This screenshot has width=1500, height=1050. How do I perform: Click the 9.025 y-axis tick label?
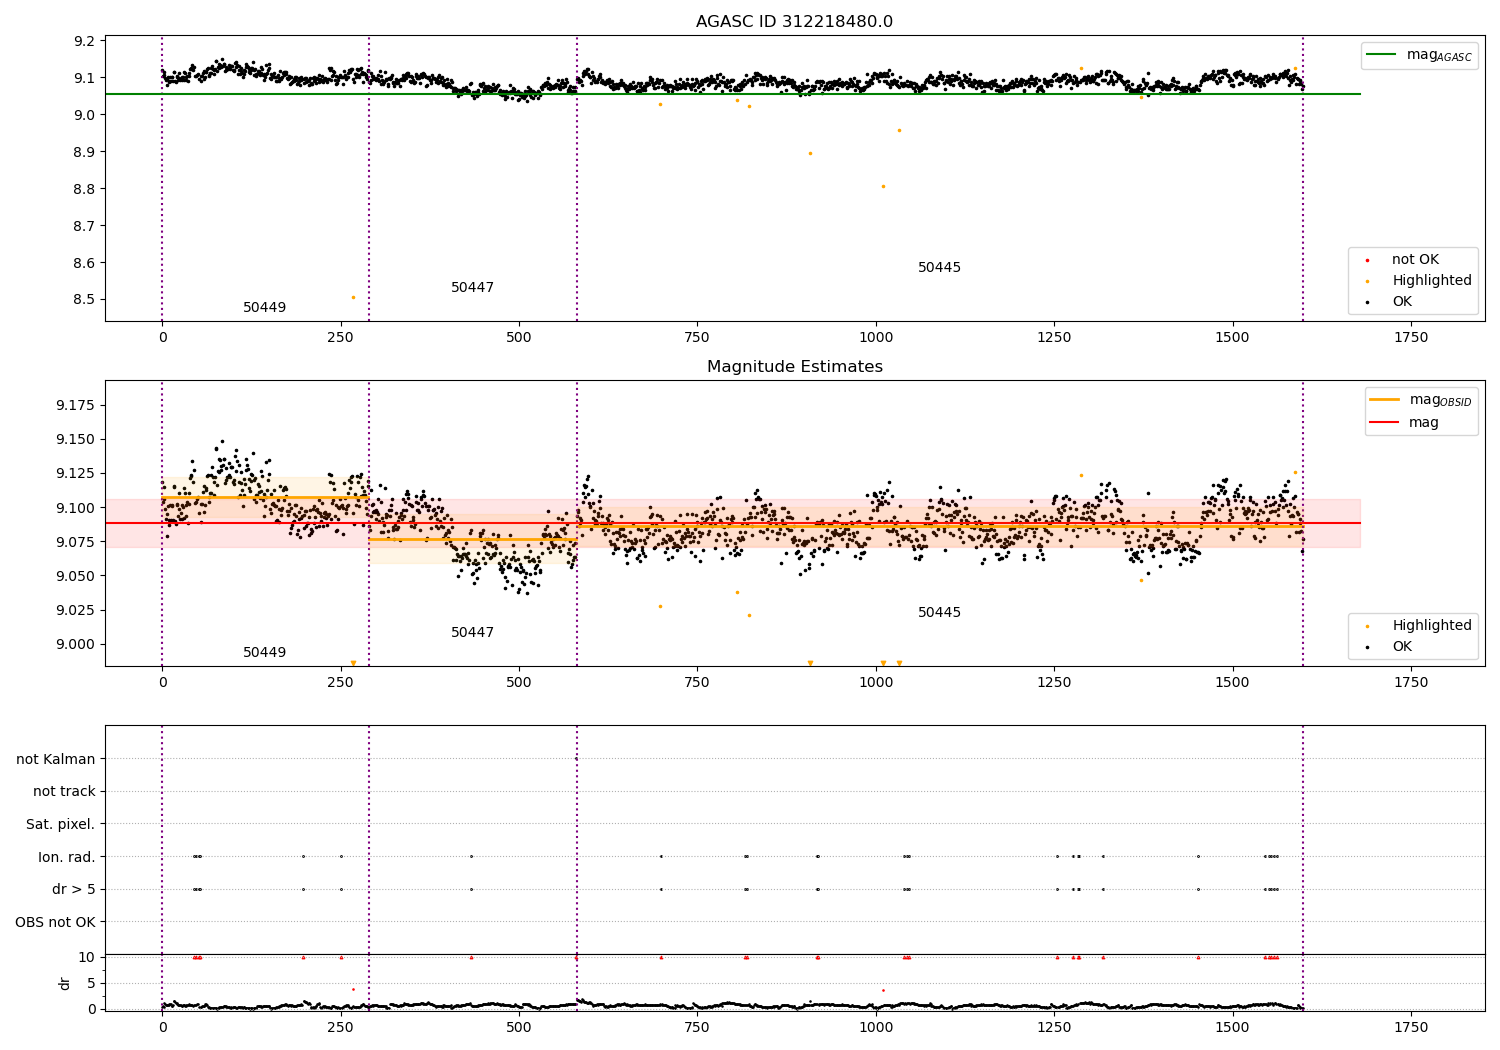[77, 610]
